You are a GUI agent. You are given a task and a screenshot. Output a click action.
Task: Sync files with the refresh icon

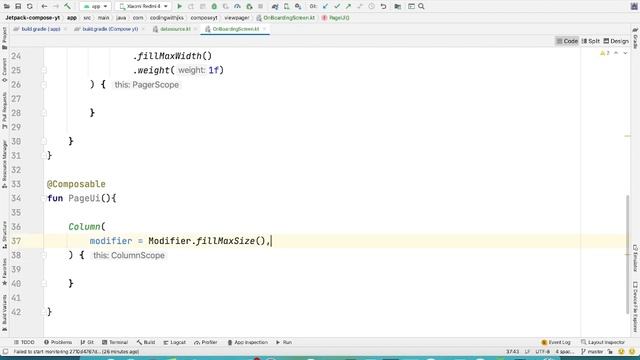(x=29, y=7)
